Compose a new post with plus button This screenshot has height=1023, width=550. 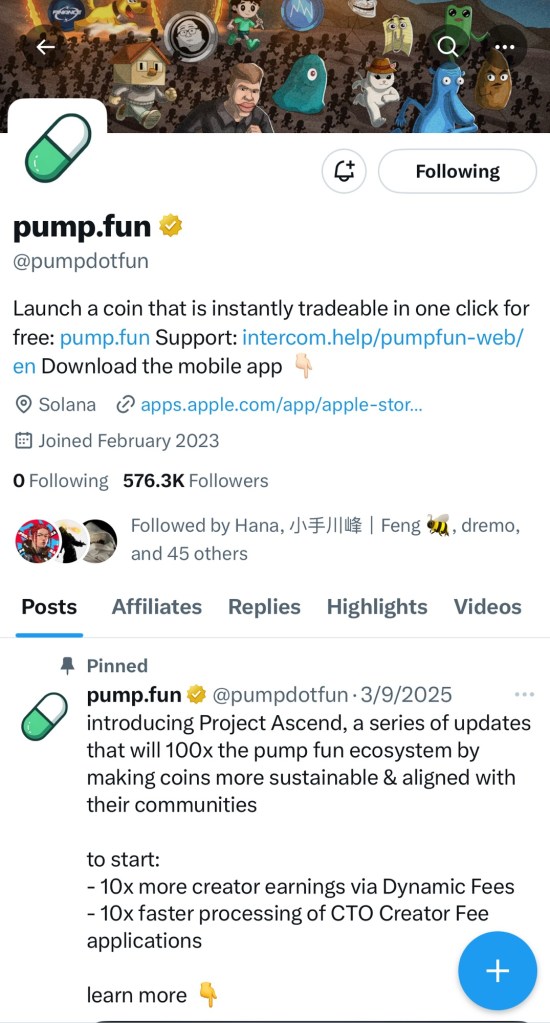pos(498,971)
